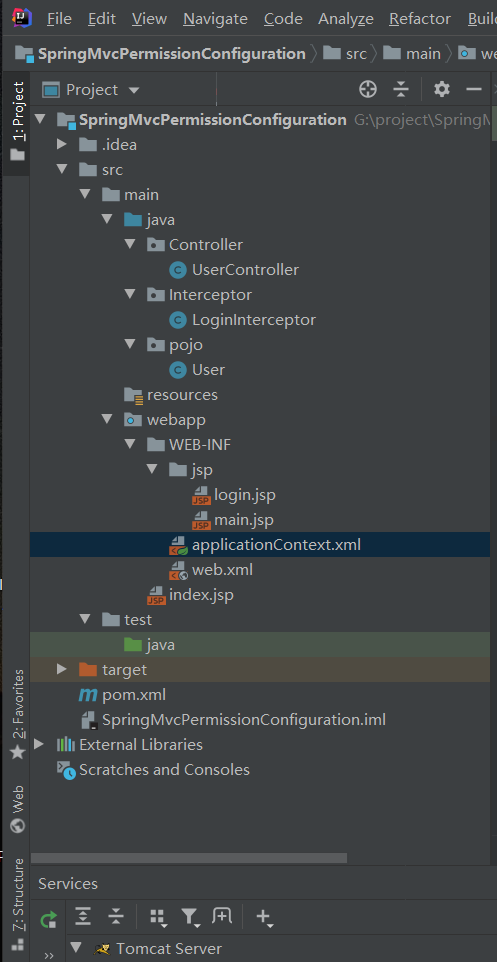Viewport: 497px width, 962px height.
Task: Open the Navigate menu
Action: [x=215, y=19]
